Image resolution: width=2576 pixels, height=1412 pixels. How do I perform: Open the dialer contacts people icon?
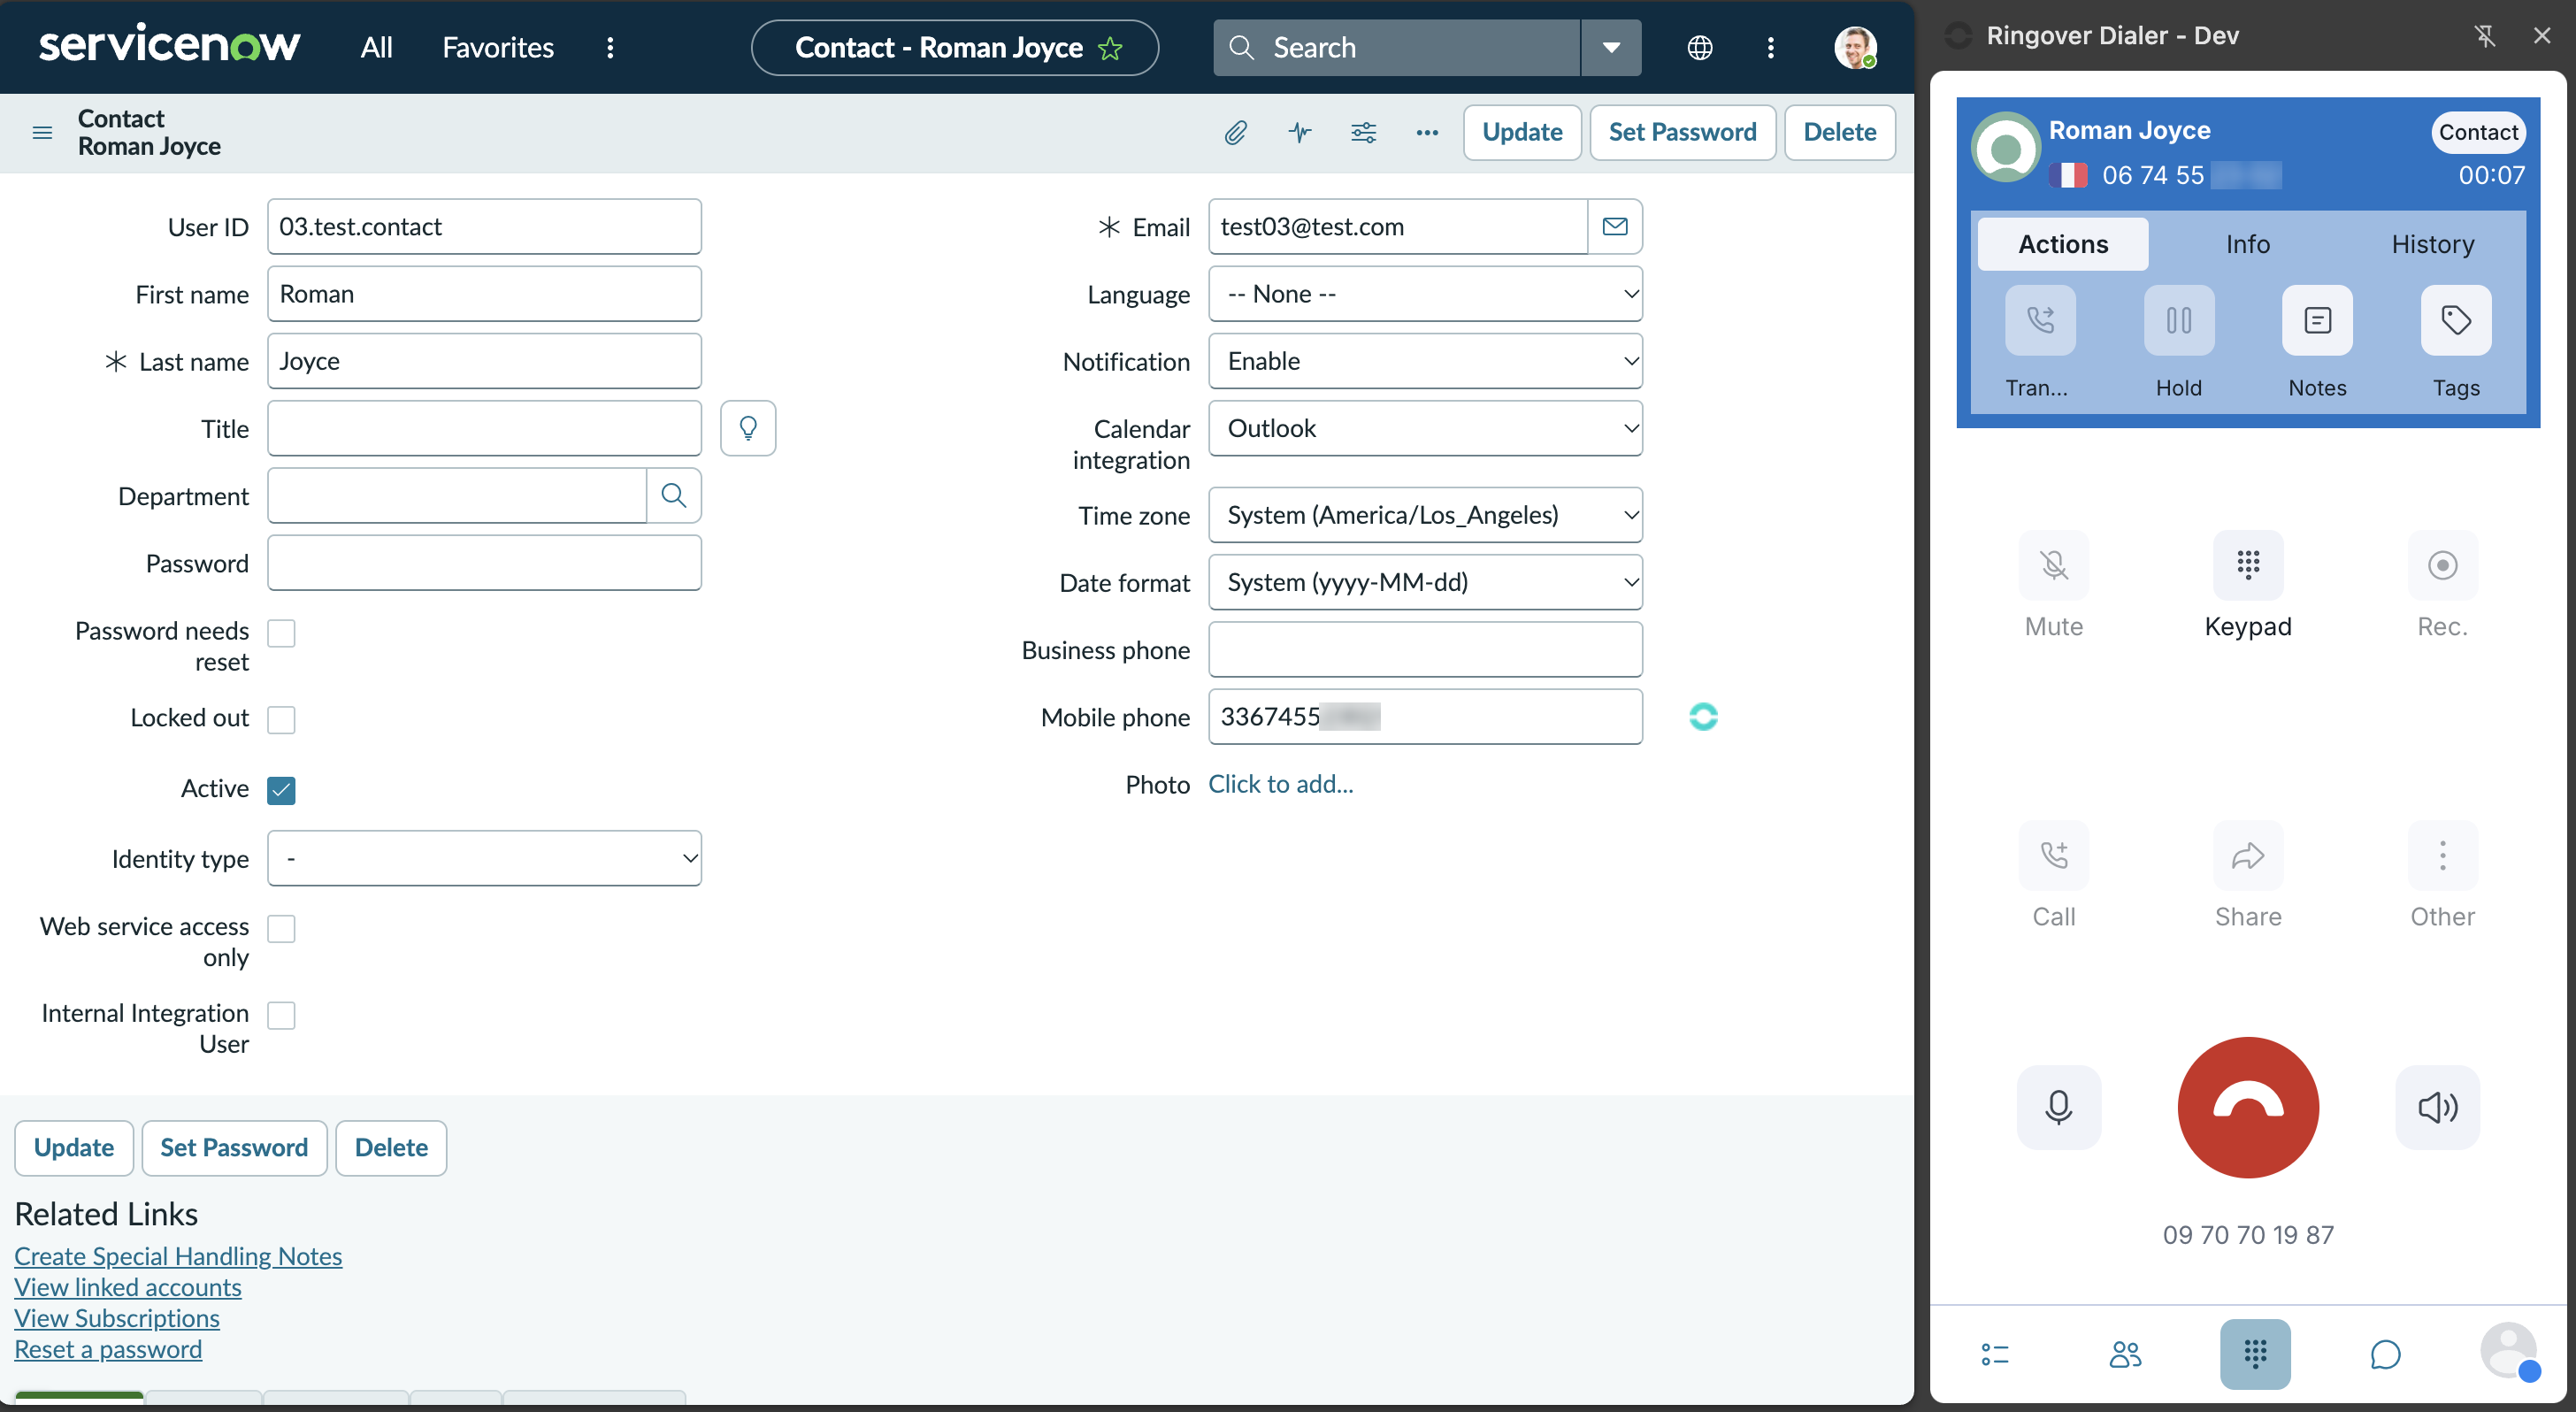pyautogui.click(x=2125, y=1354)
